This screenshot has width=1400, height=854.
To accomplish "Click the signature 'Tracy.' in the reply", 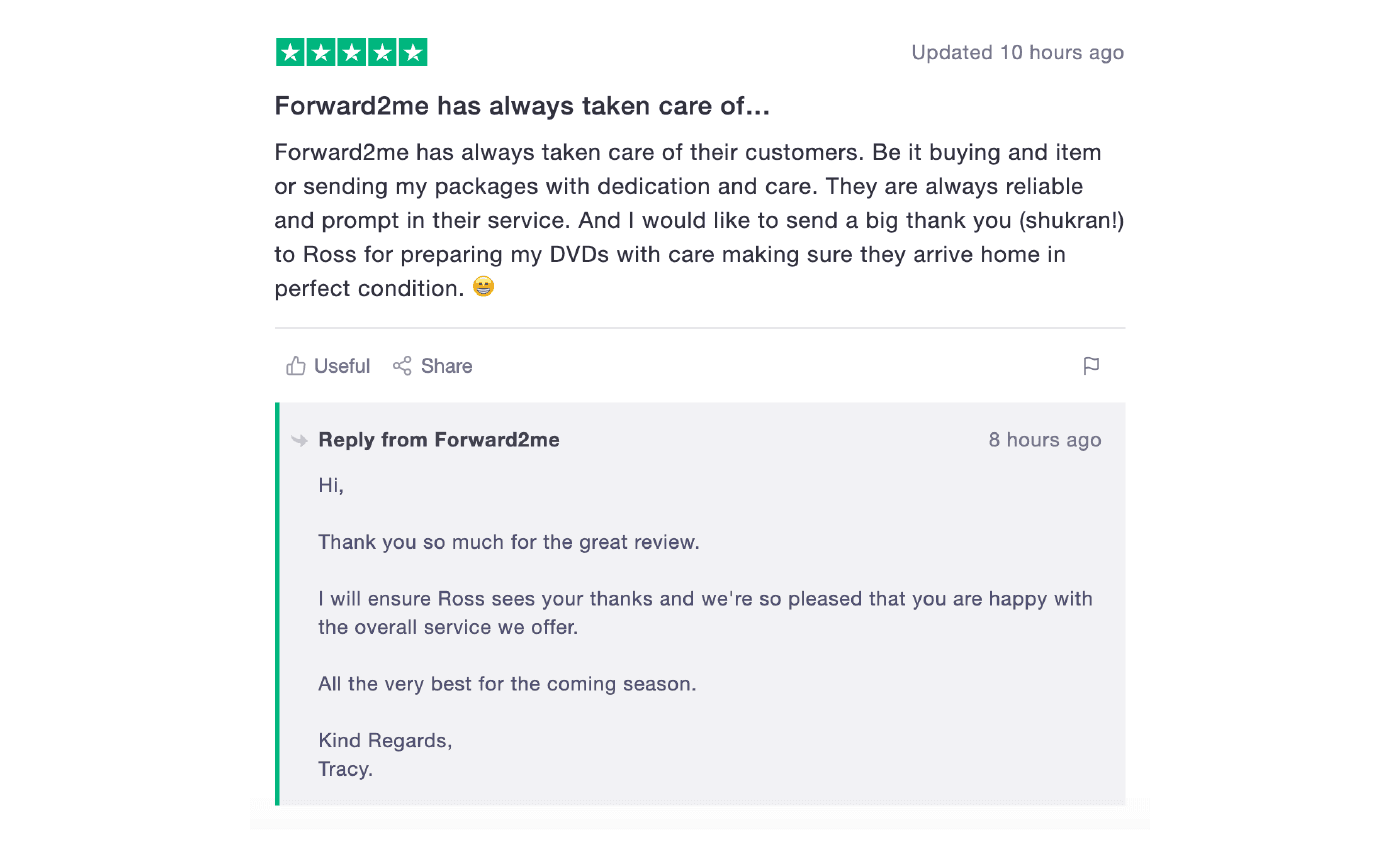I will 344,769.
